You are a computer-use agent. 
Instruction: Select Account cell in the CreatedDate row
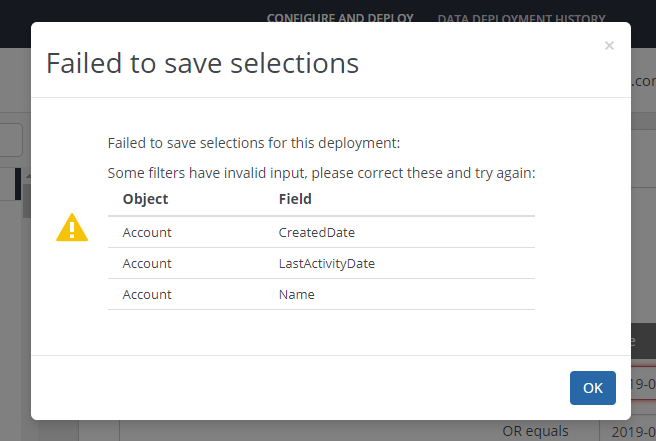click(147, 232)
